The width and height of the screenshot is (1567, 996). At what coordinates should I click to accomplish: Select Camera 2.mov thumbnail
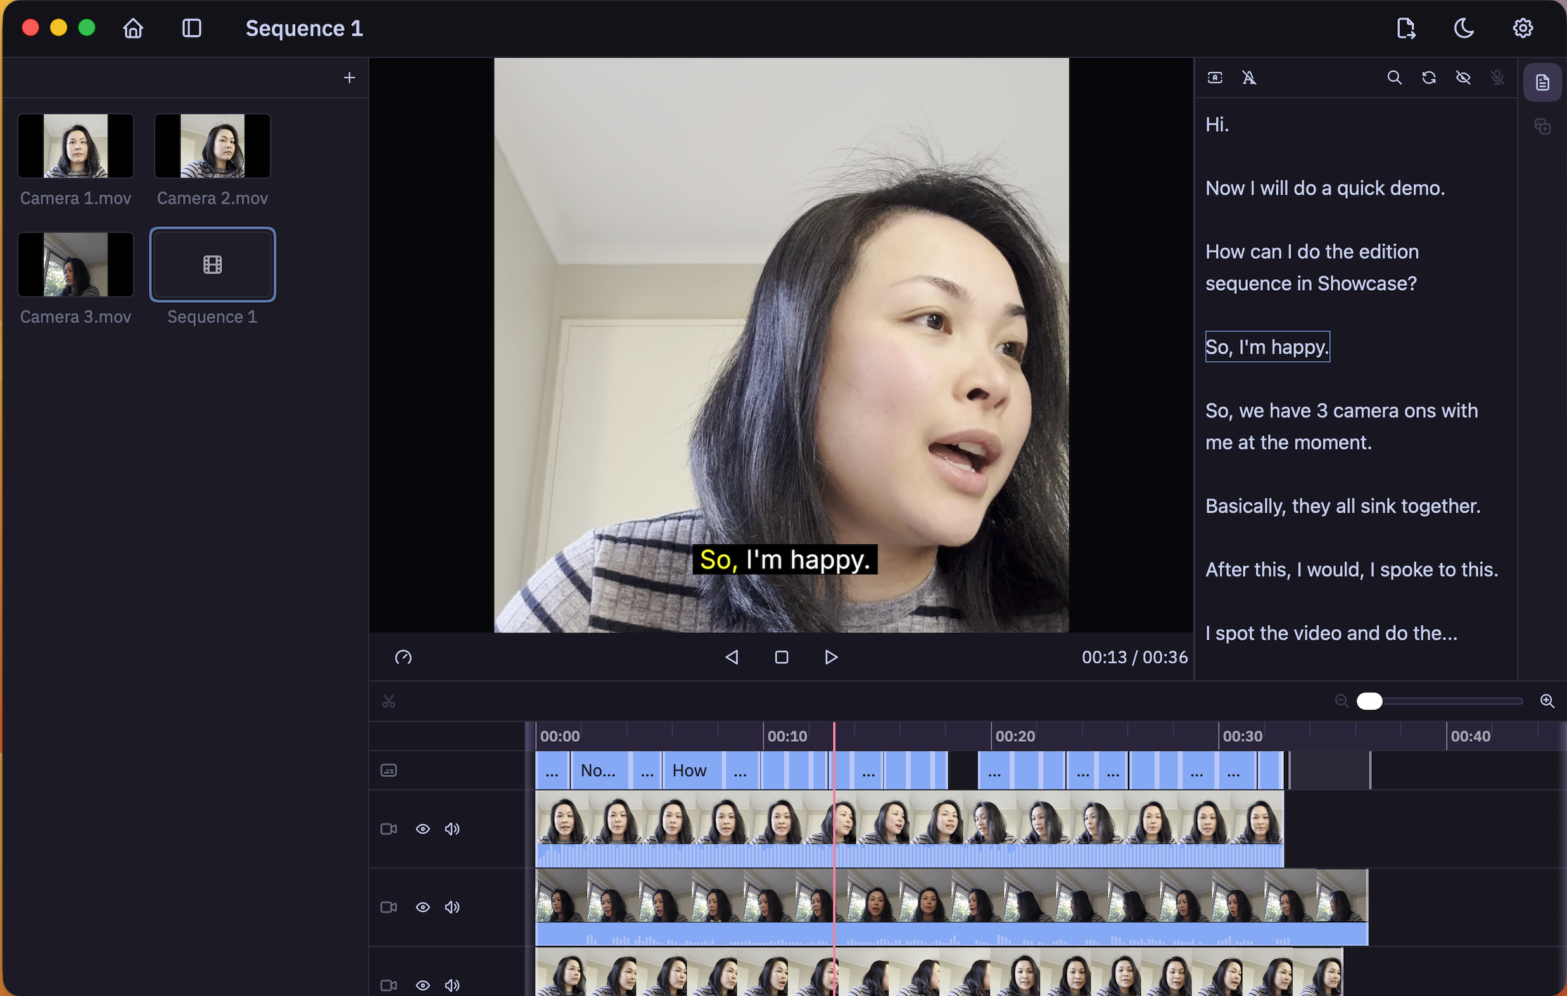[x=212, y=146]
